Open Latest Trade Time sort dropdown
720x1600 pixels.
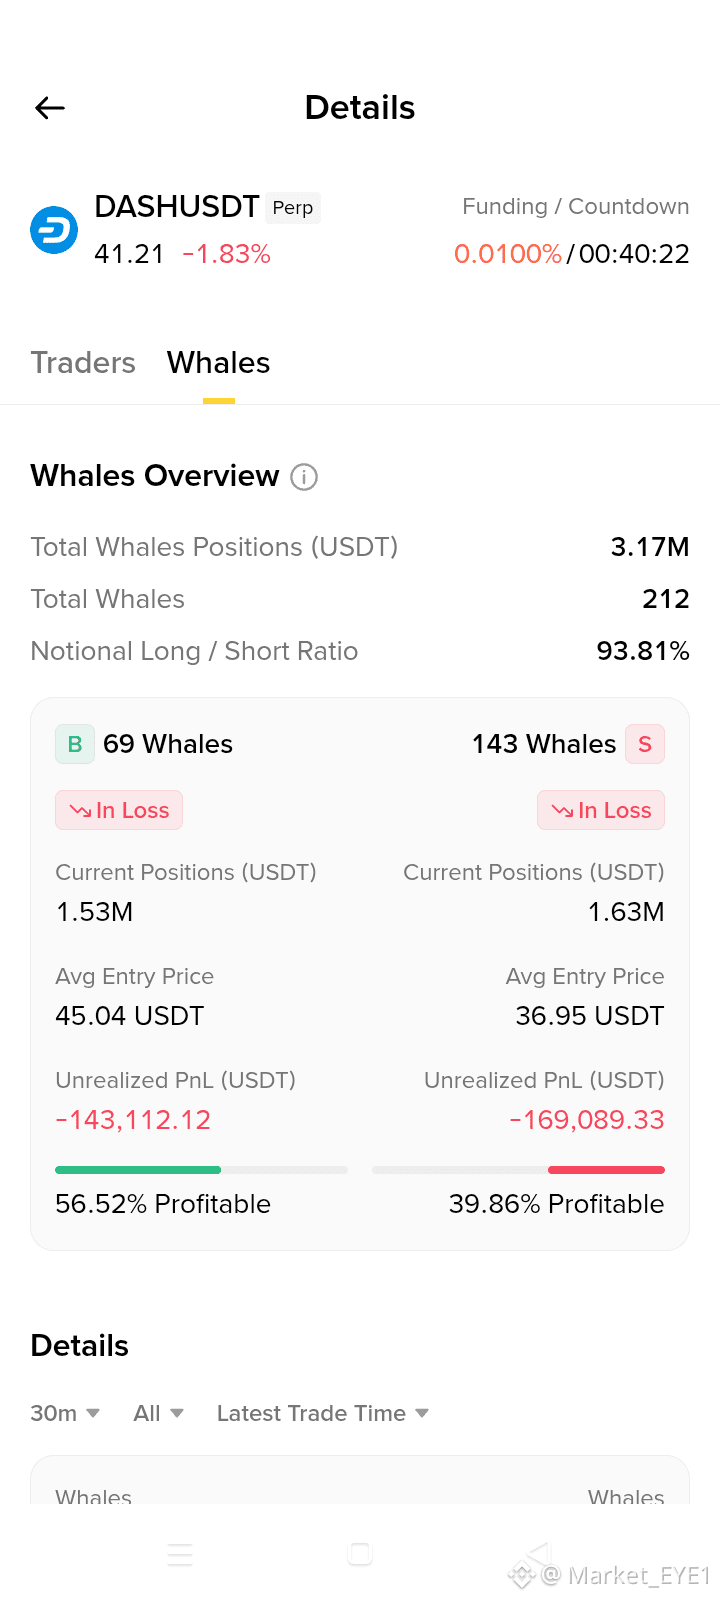coord(323,1413)
